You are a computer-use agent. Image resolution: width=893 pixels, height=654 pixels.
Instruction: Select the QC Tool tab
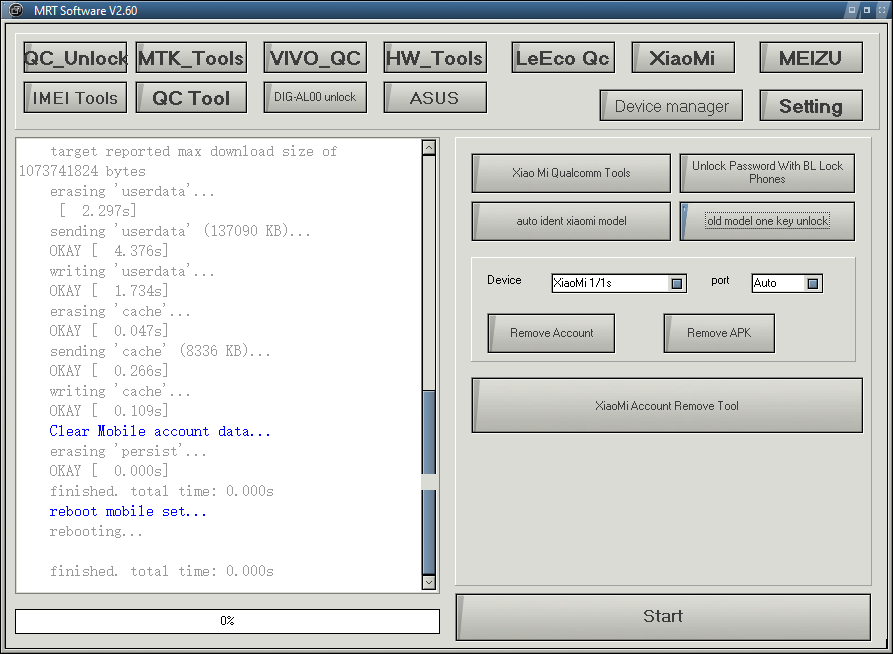tap(191, 97)
